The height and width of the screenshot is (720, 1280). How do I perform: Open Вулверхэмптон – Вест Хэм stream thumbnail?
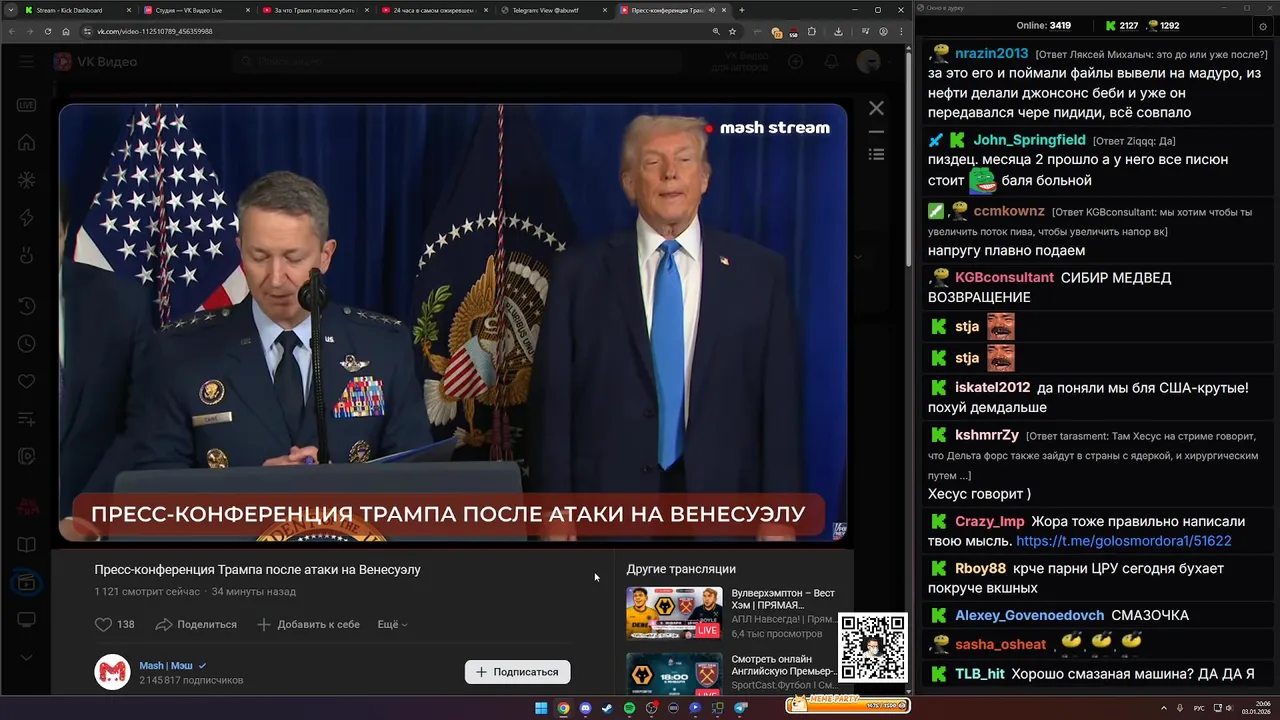point(674,613)
